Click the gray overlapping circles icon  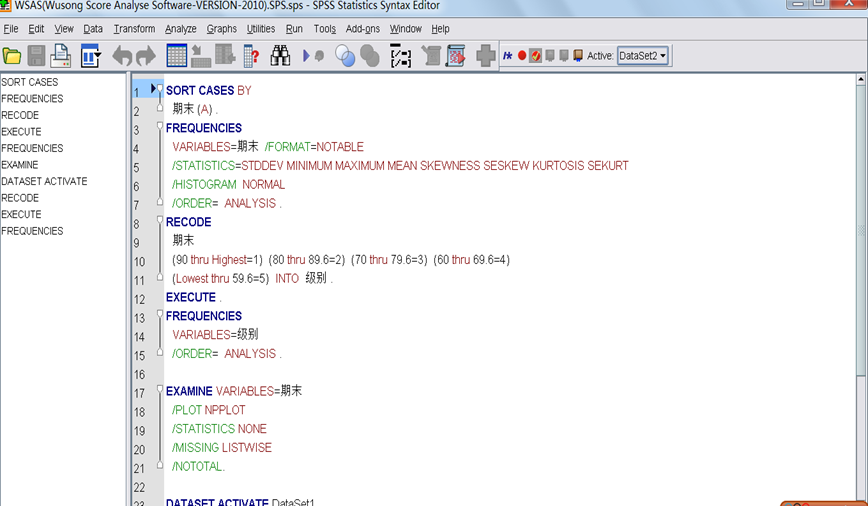pos(370,56)
